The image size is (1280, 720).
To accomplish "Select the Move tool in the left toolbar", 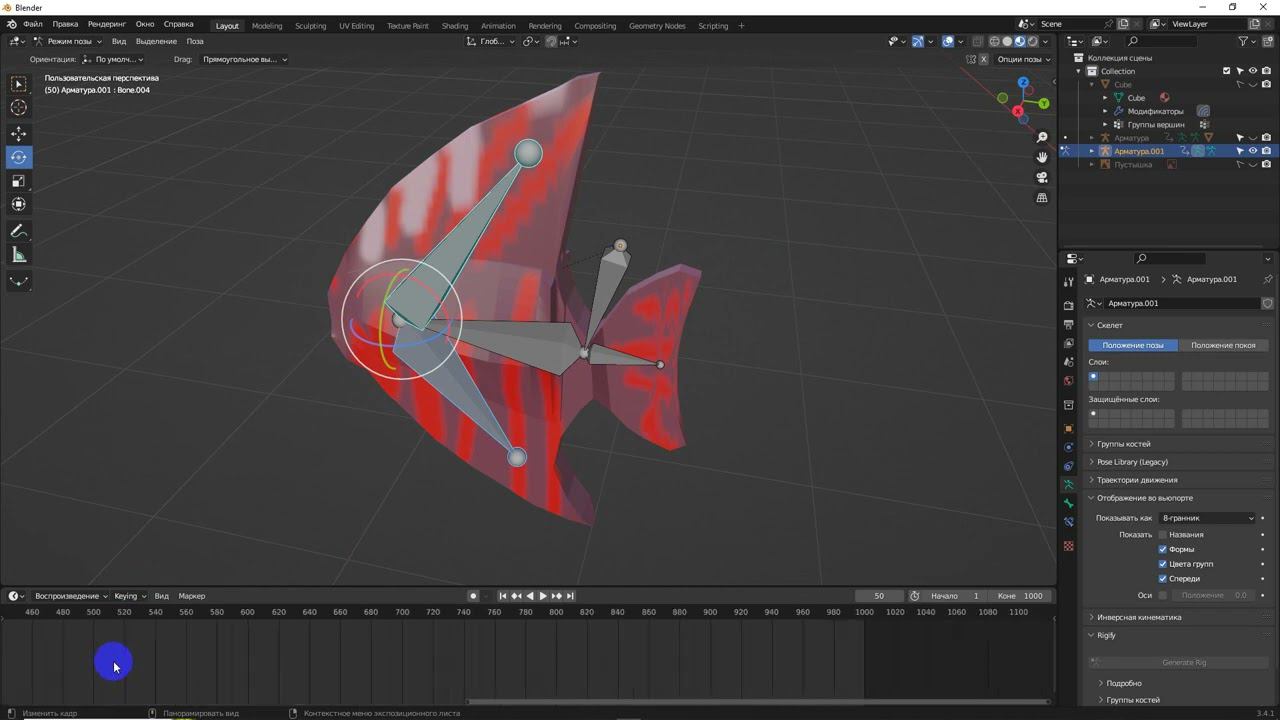I will 19,133.
